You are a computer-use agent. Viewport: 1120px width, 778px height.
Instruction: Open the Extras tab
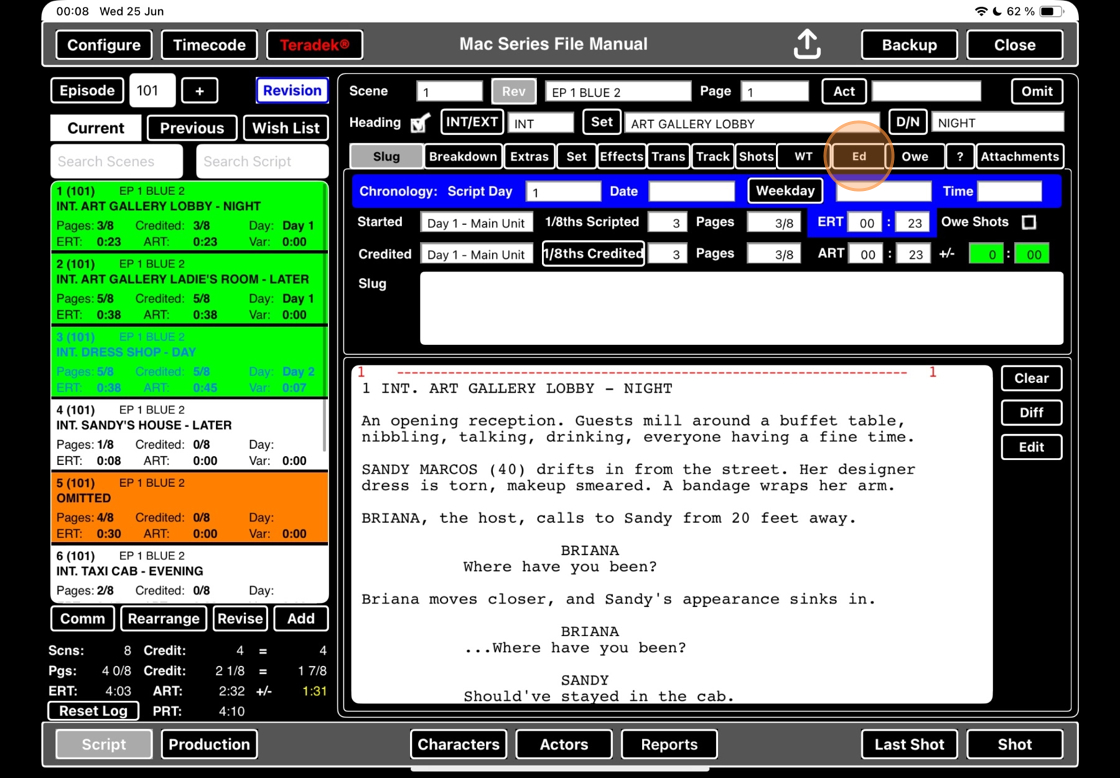click(529, 156)
